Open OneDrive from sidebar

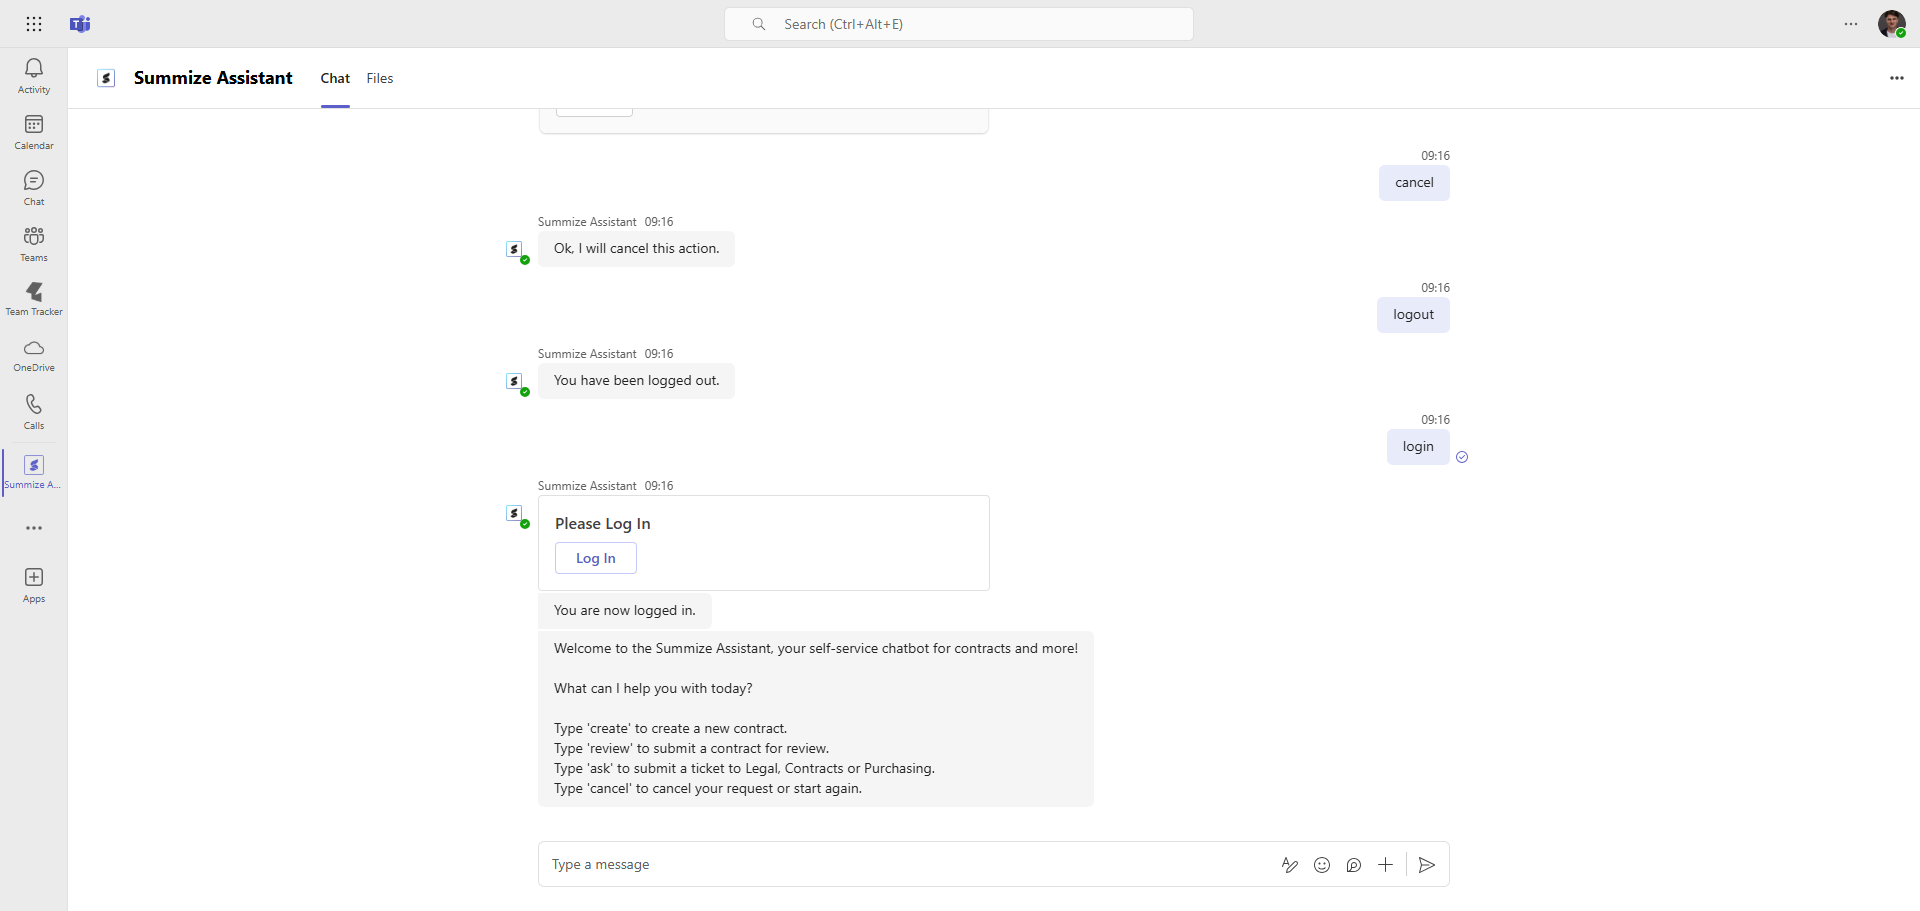34,355
